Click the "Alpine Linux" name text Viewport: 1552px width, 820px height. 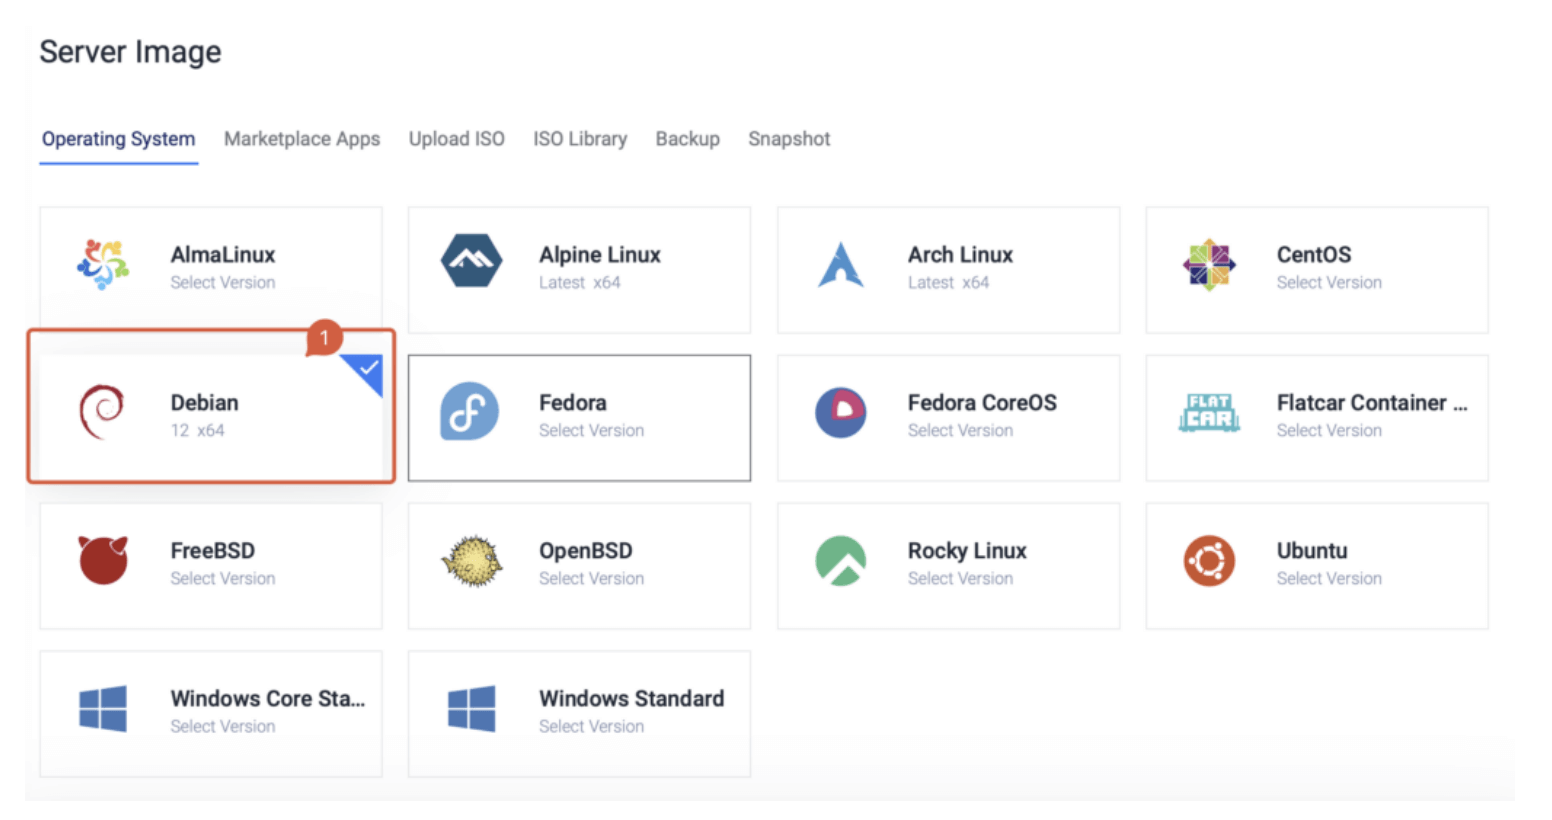coord(600,255)
